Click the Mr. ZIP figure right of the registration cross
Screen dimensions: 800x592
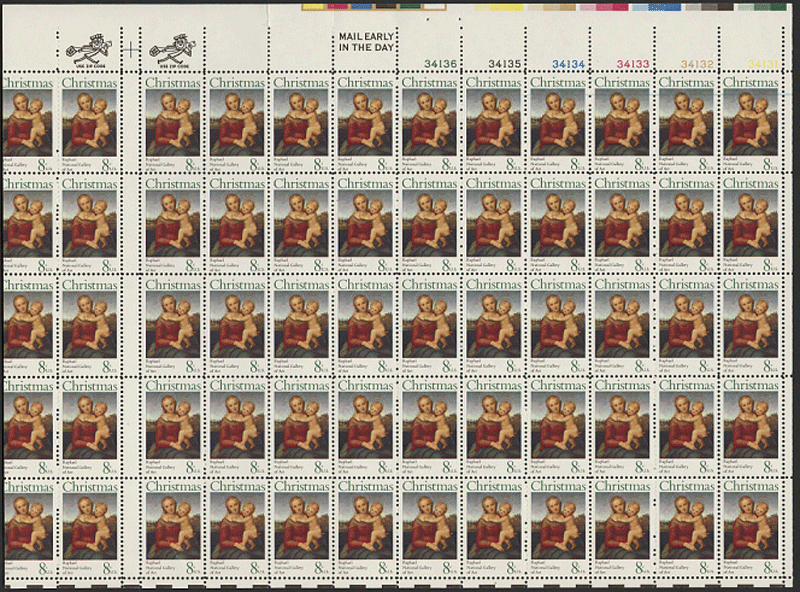point(171,50)
